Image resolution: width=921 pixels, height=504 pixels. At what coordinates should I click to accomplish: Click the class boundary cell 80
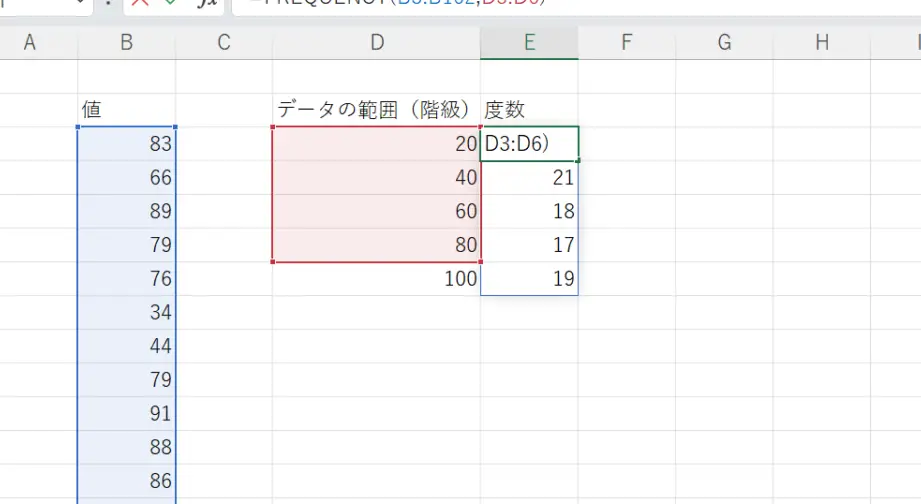click(377, 245)
